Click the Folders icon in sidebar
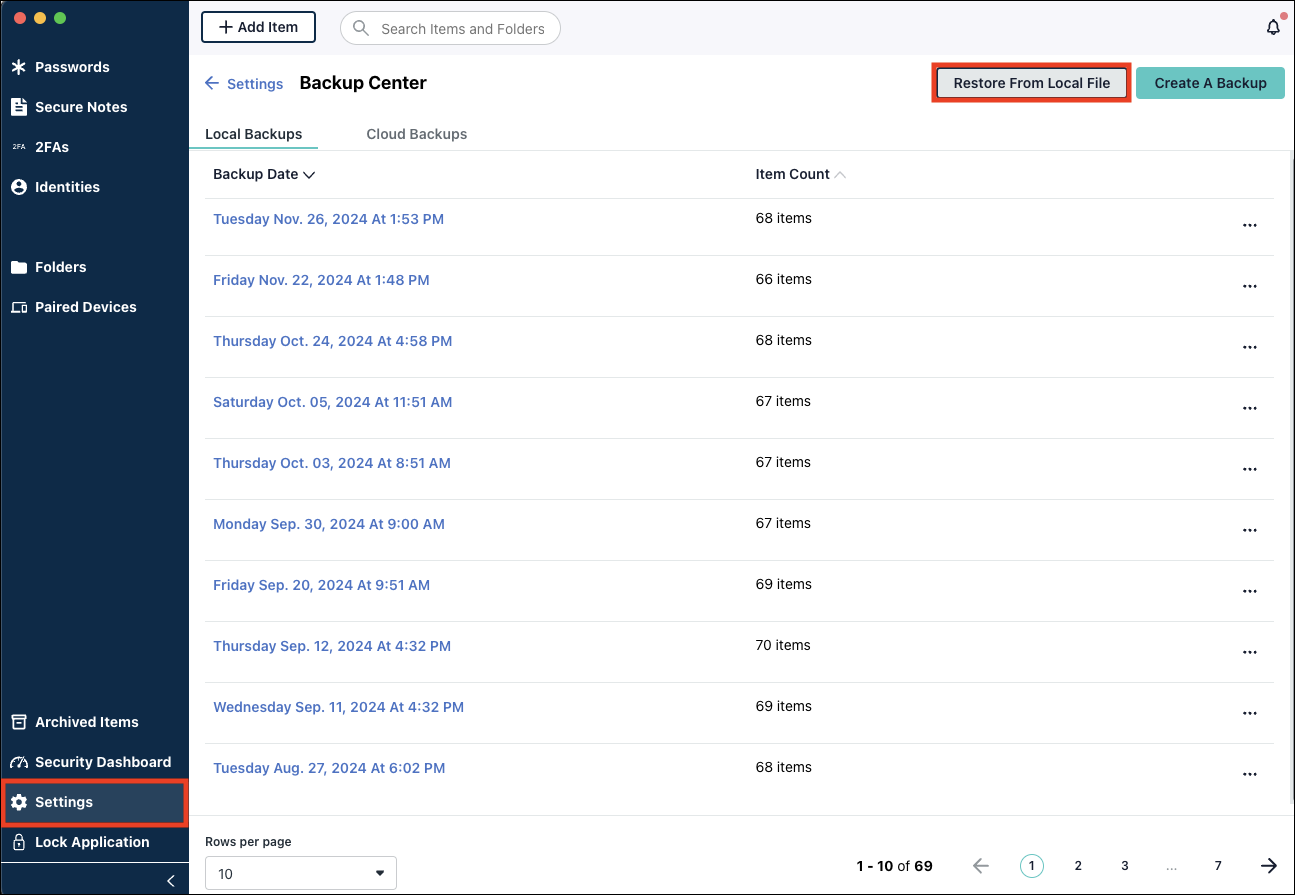1295x895 pixels. 20,267
